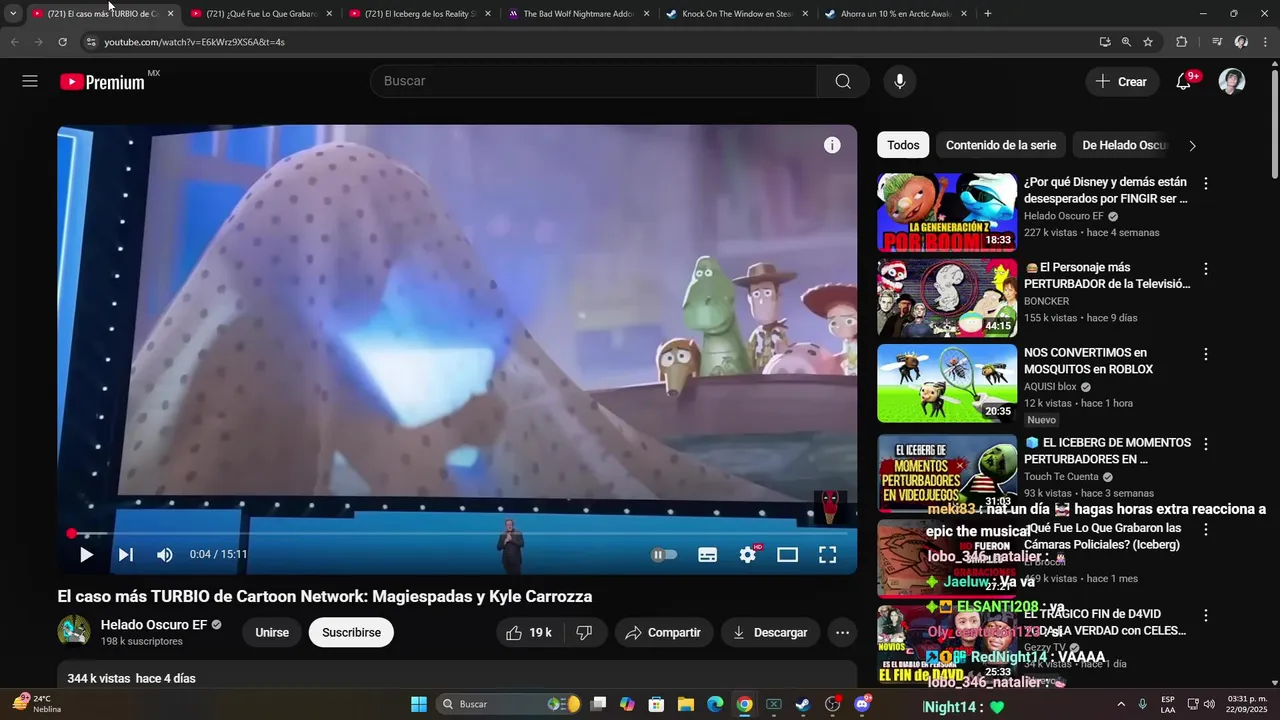The width and height of the screenshot is (1280, 720).
Task: Share the video using Compartir
Action: pos(663,632)
